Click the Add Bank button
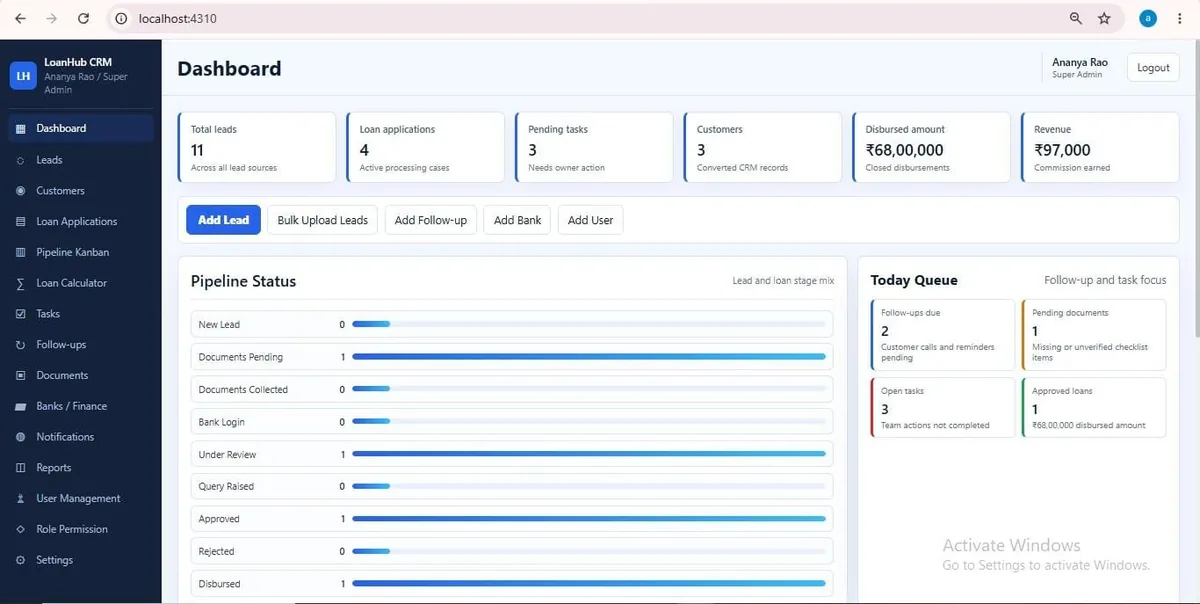The width and height of the screenshot is (1200, 604). pyautogui.click(x=517, y=220)
